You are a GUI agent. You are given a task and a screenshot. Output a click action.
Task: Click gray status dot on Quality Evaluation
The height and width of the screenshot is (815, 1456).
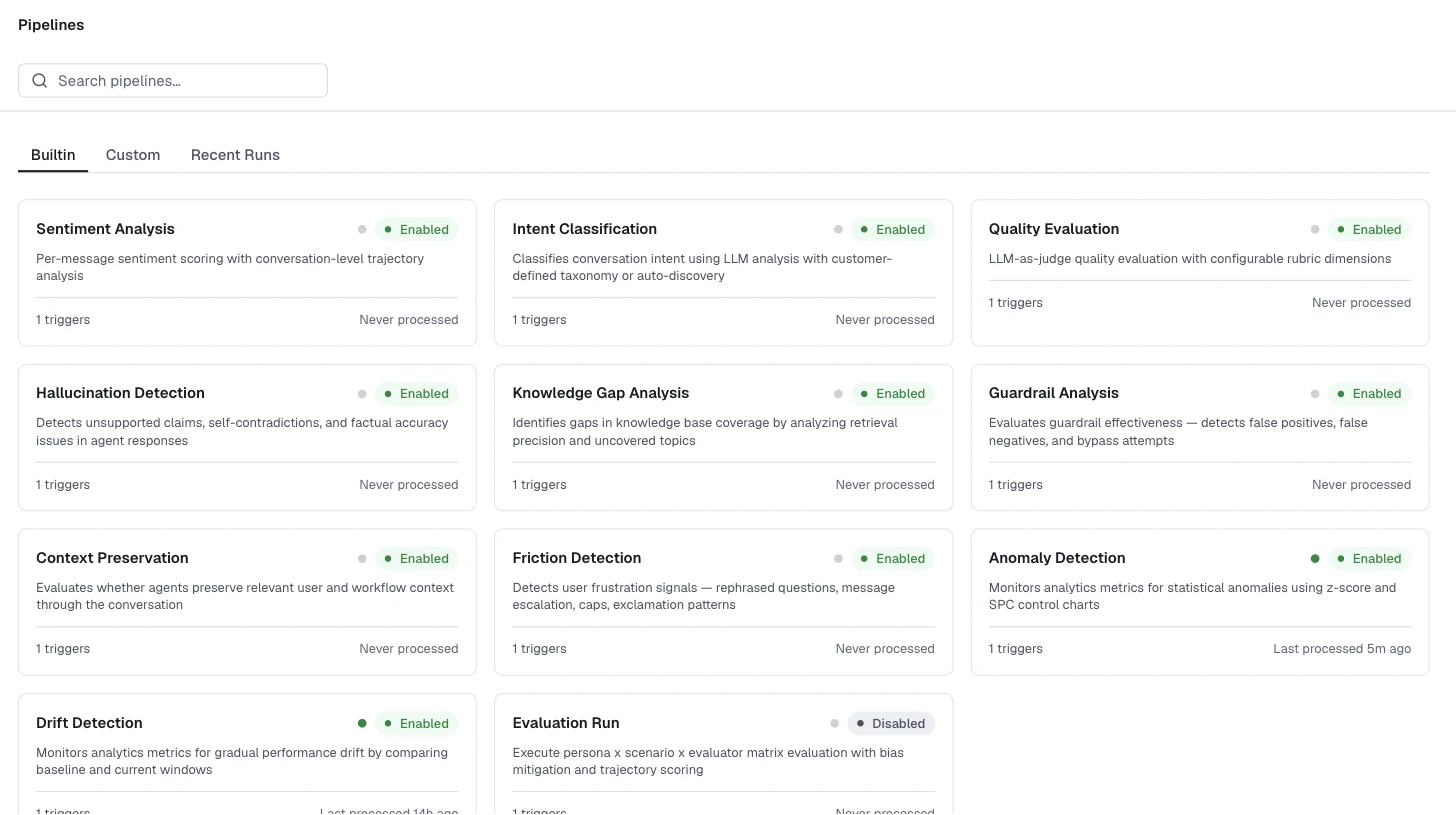(x=1315, y=229)
